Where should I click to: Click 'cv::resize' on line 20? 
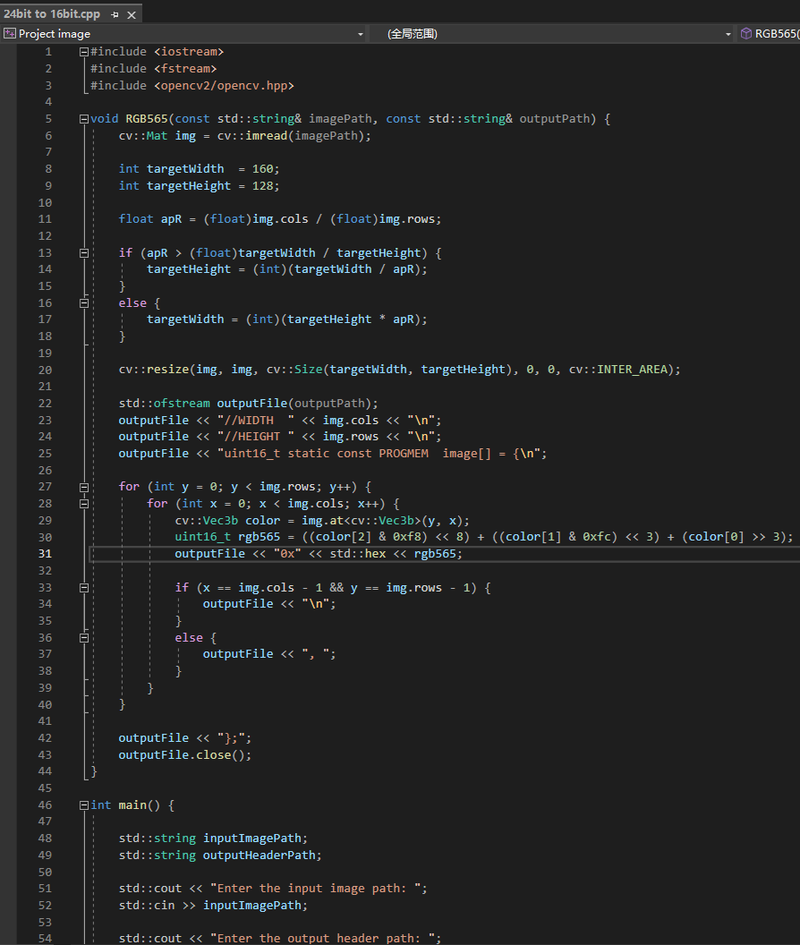pos(154,369)
